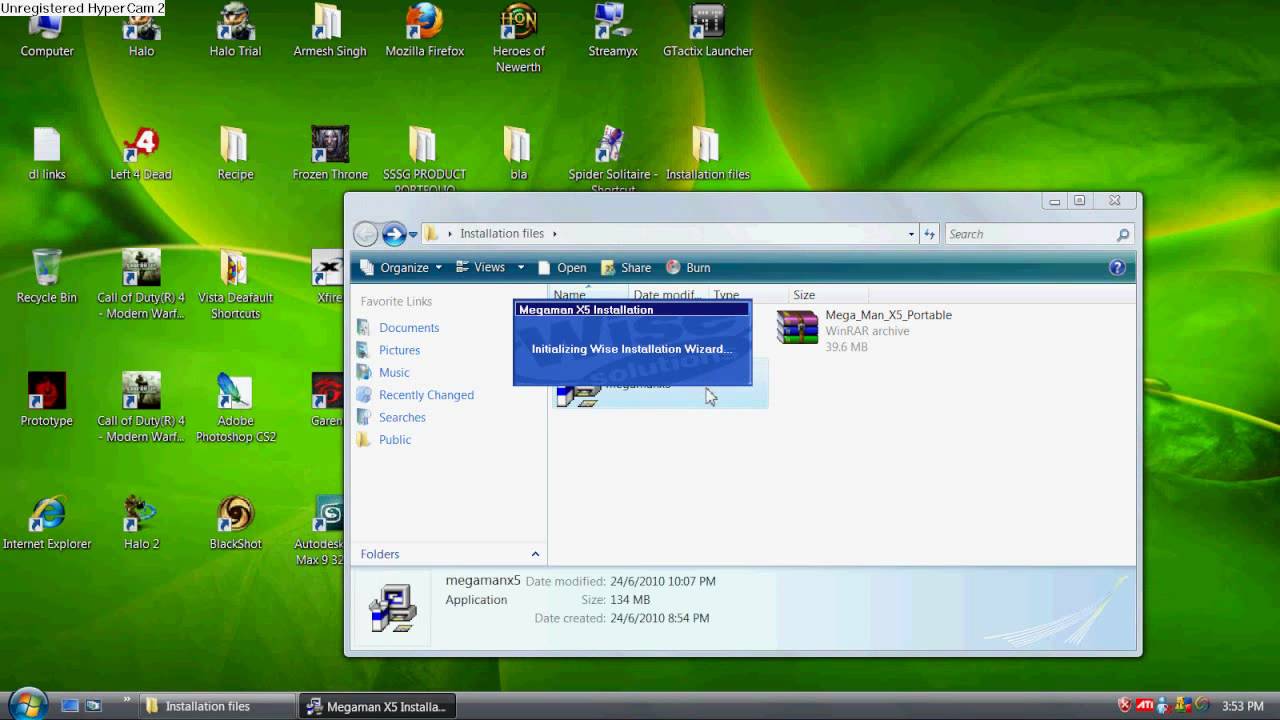1280x720 pixels.
Task: Open the Computer desktop icon
Action: coord(47,32)
